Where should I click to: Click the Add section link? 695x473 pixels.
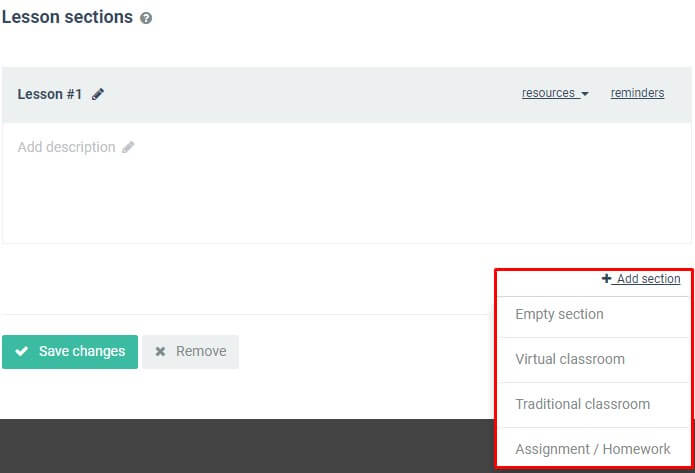click(640, 279)
